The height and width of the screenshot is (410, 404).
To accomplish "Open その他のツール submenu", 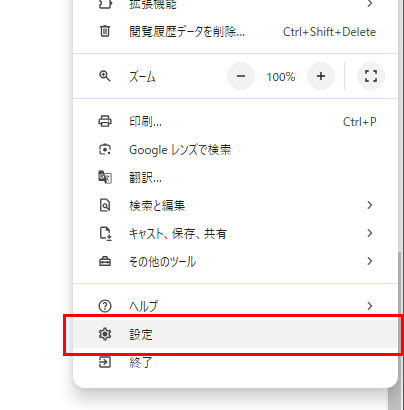I will (235, 261).
